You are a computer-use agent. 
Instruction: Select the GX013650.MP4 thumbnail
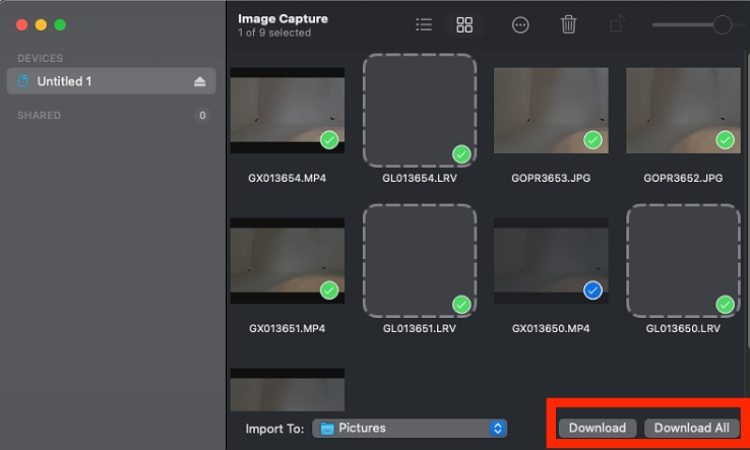(551, 261)
